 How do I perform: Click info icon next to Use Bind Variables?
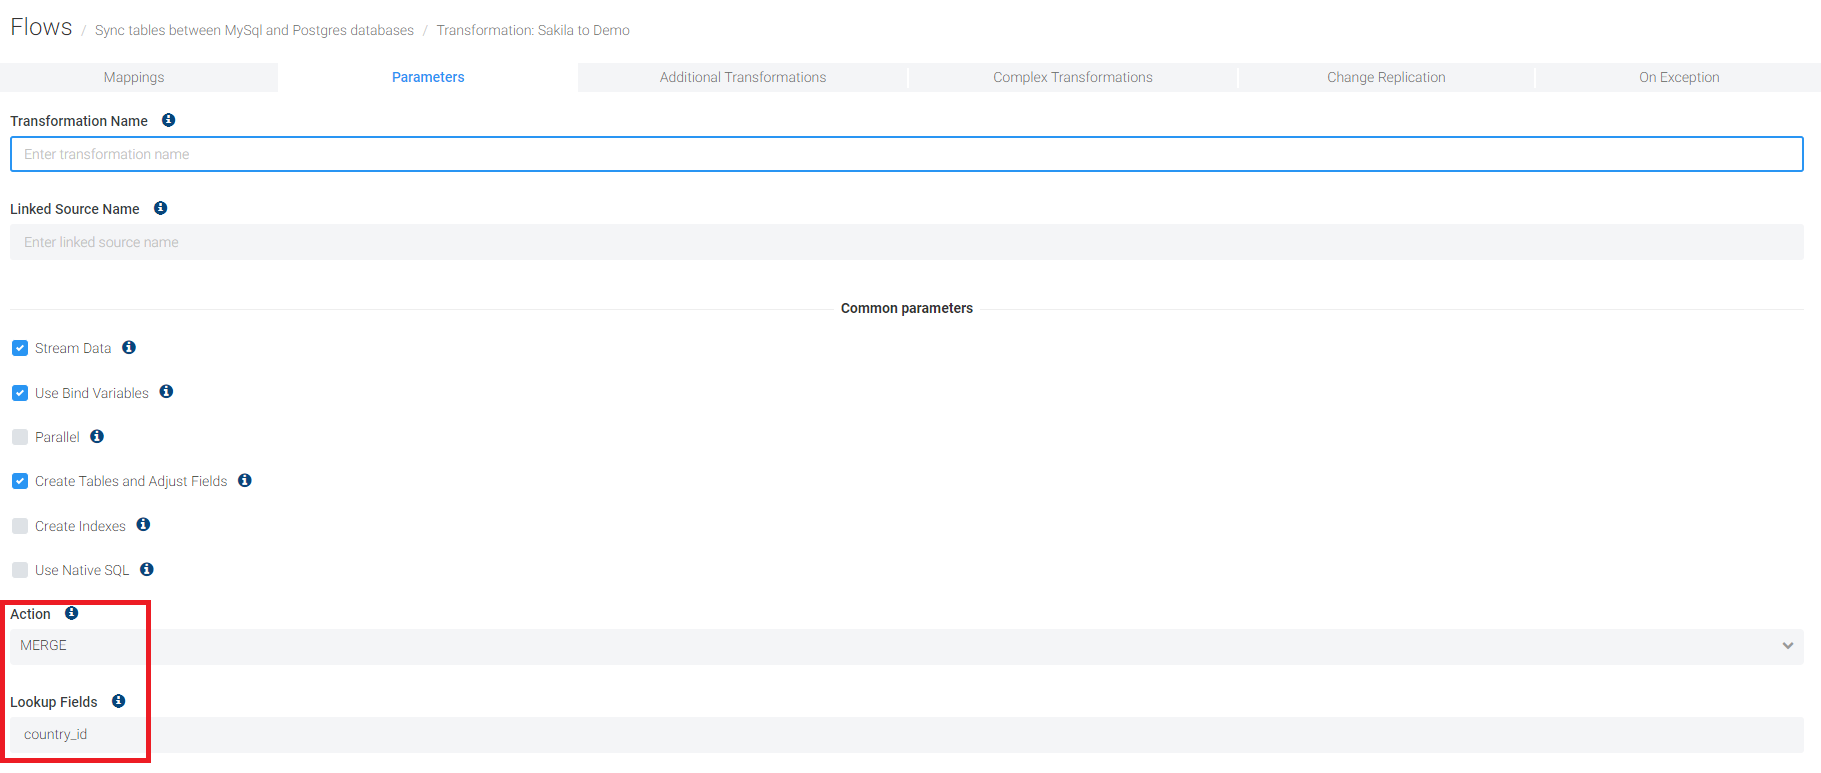coord(166,392)
